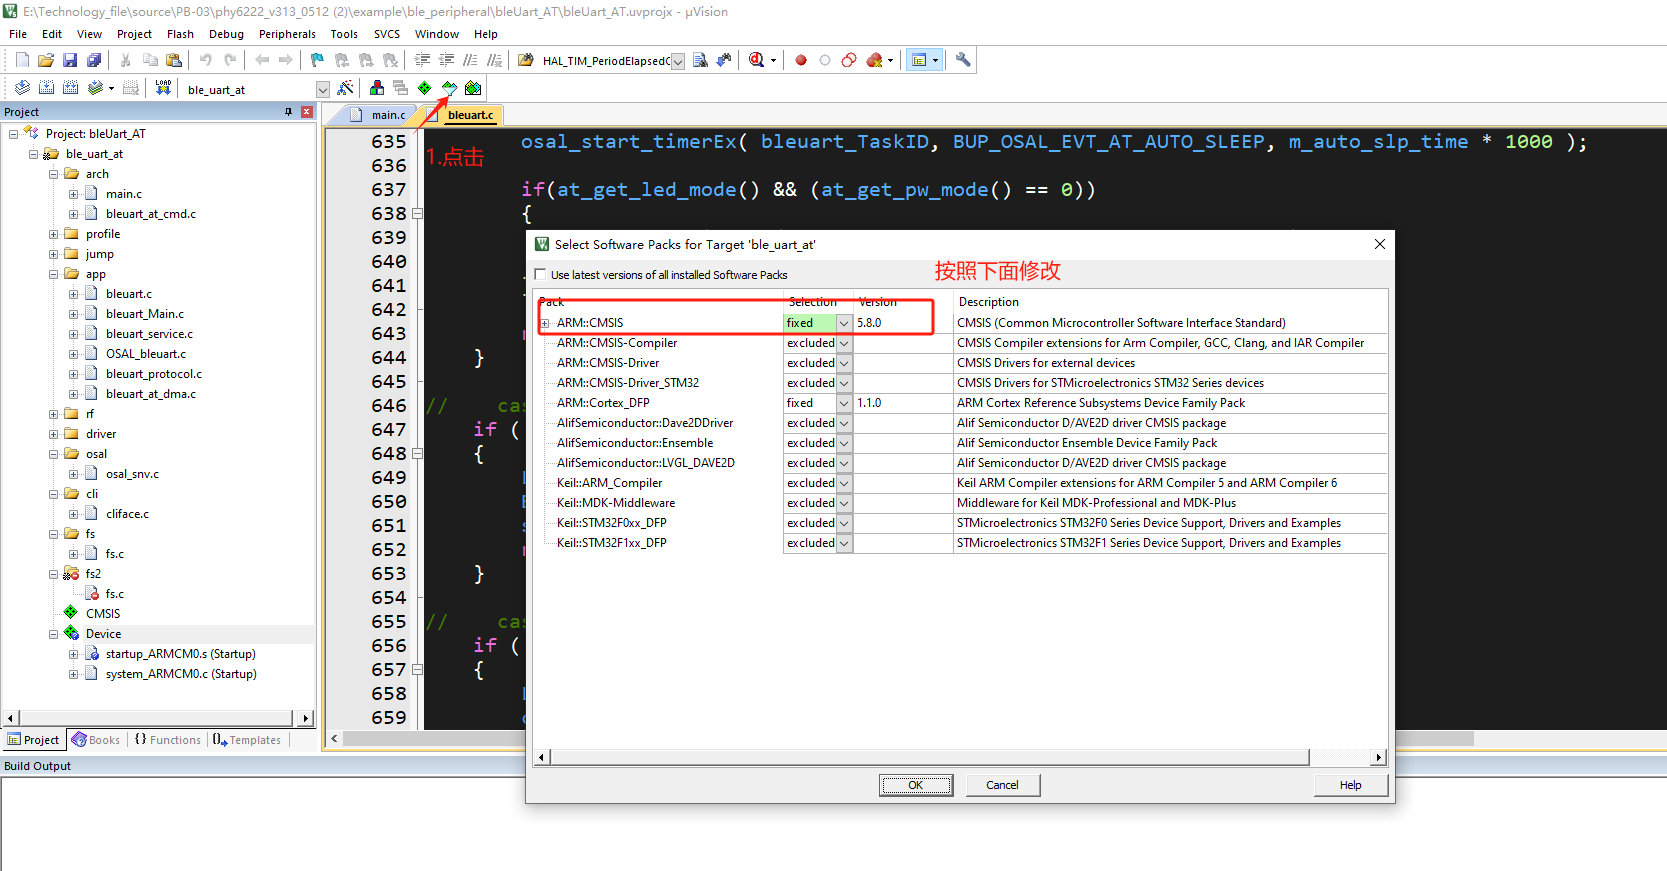Switch to bleuart.c editor tab
The width and height of the screenshot is (1667, 871).
(470, 115)
